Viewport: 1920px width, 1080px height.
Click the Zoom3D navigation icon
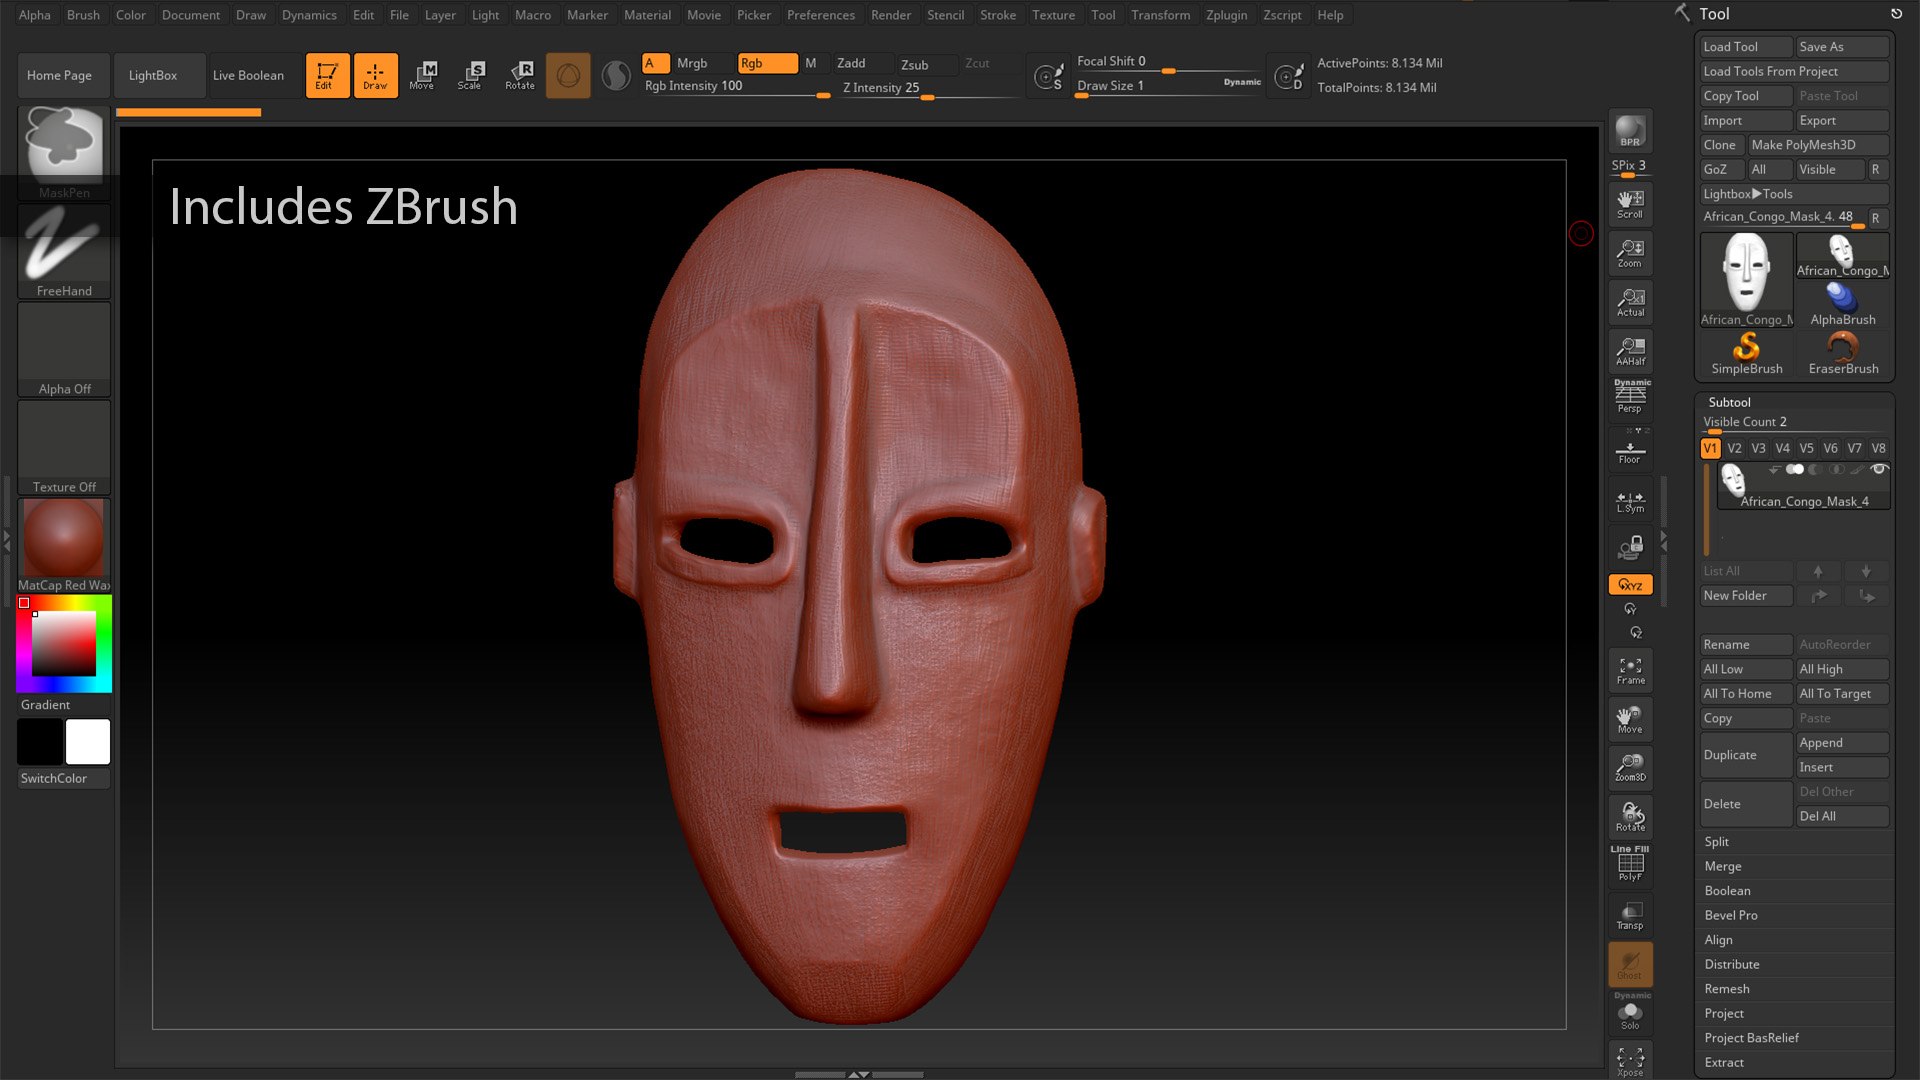(1630, 767)
